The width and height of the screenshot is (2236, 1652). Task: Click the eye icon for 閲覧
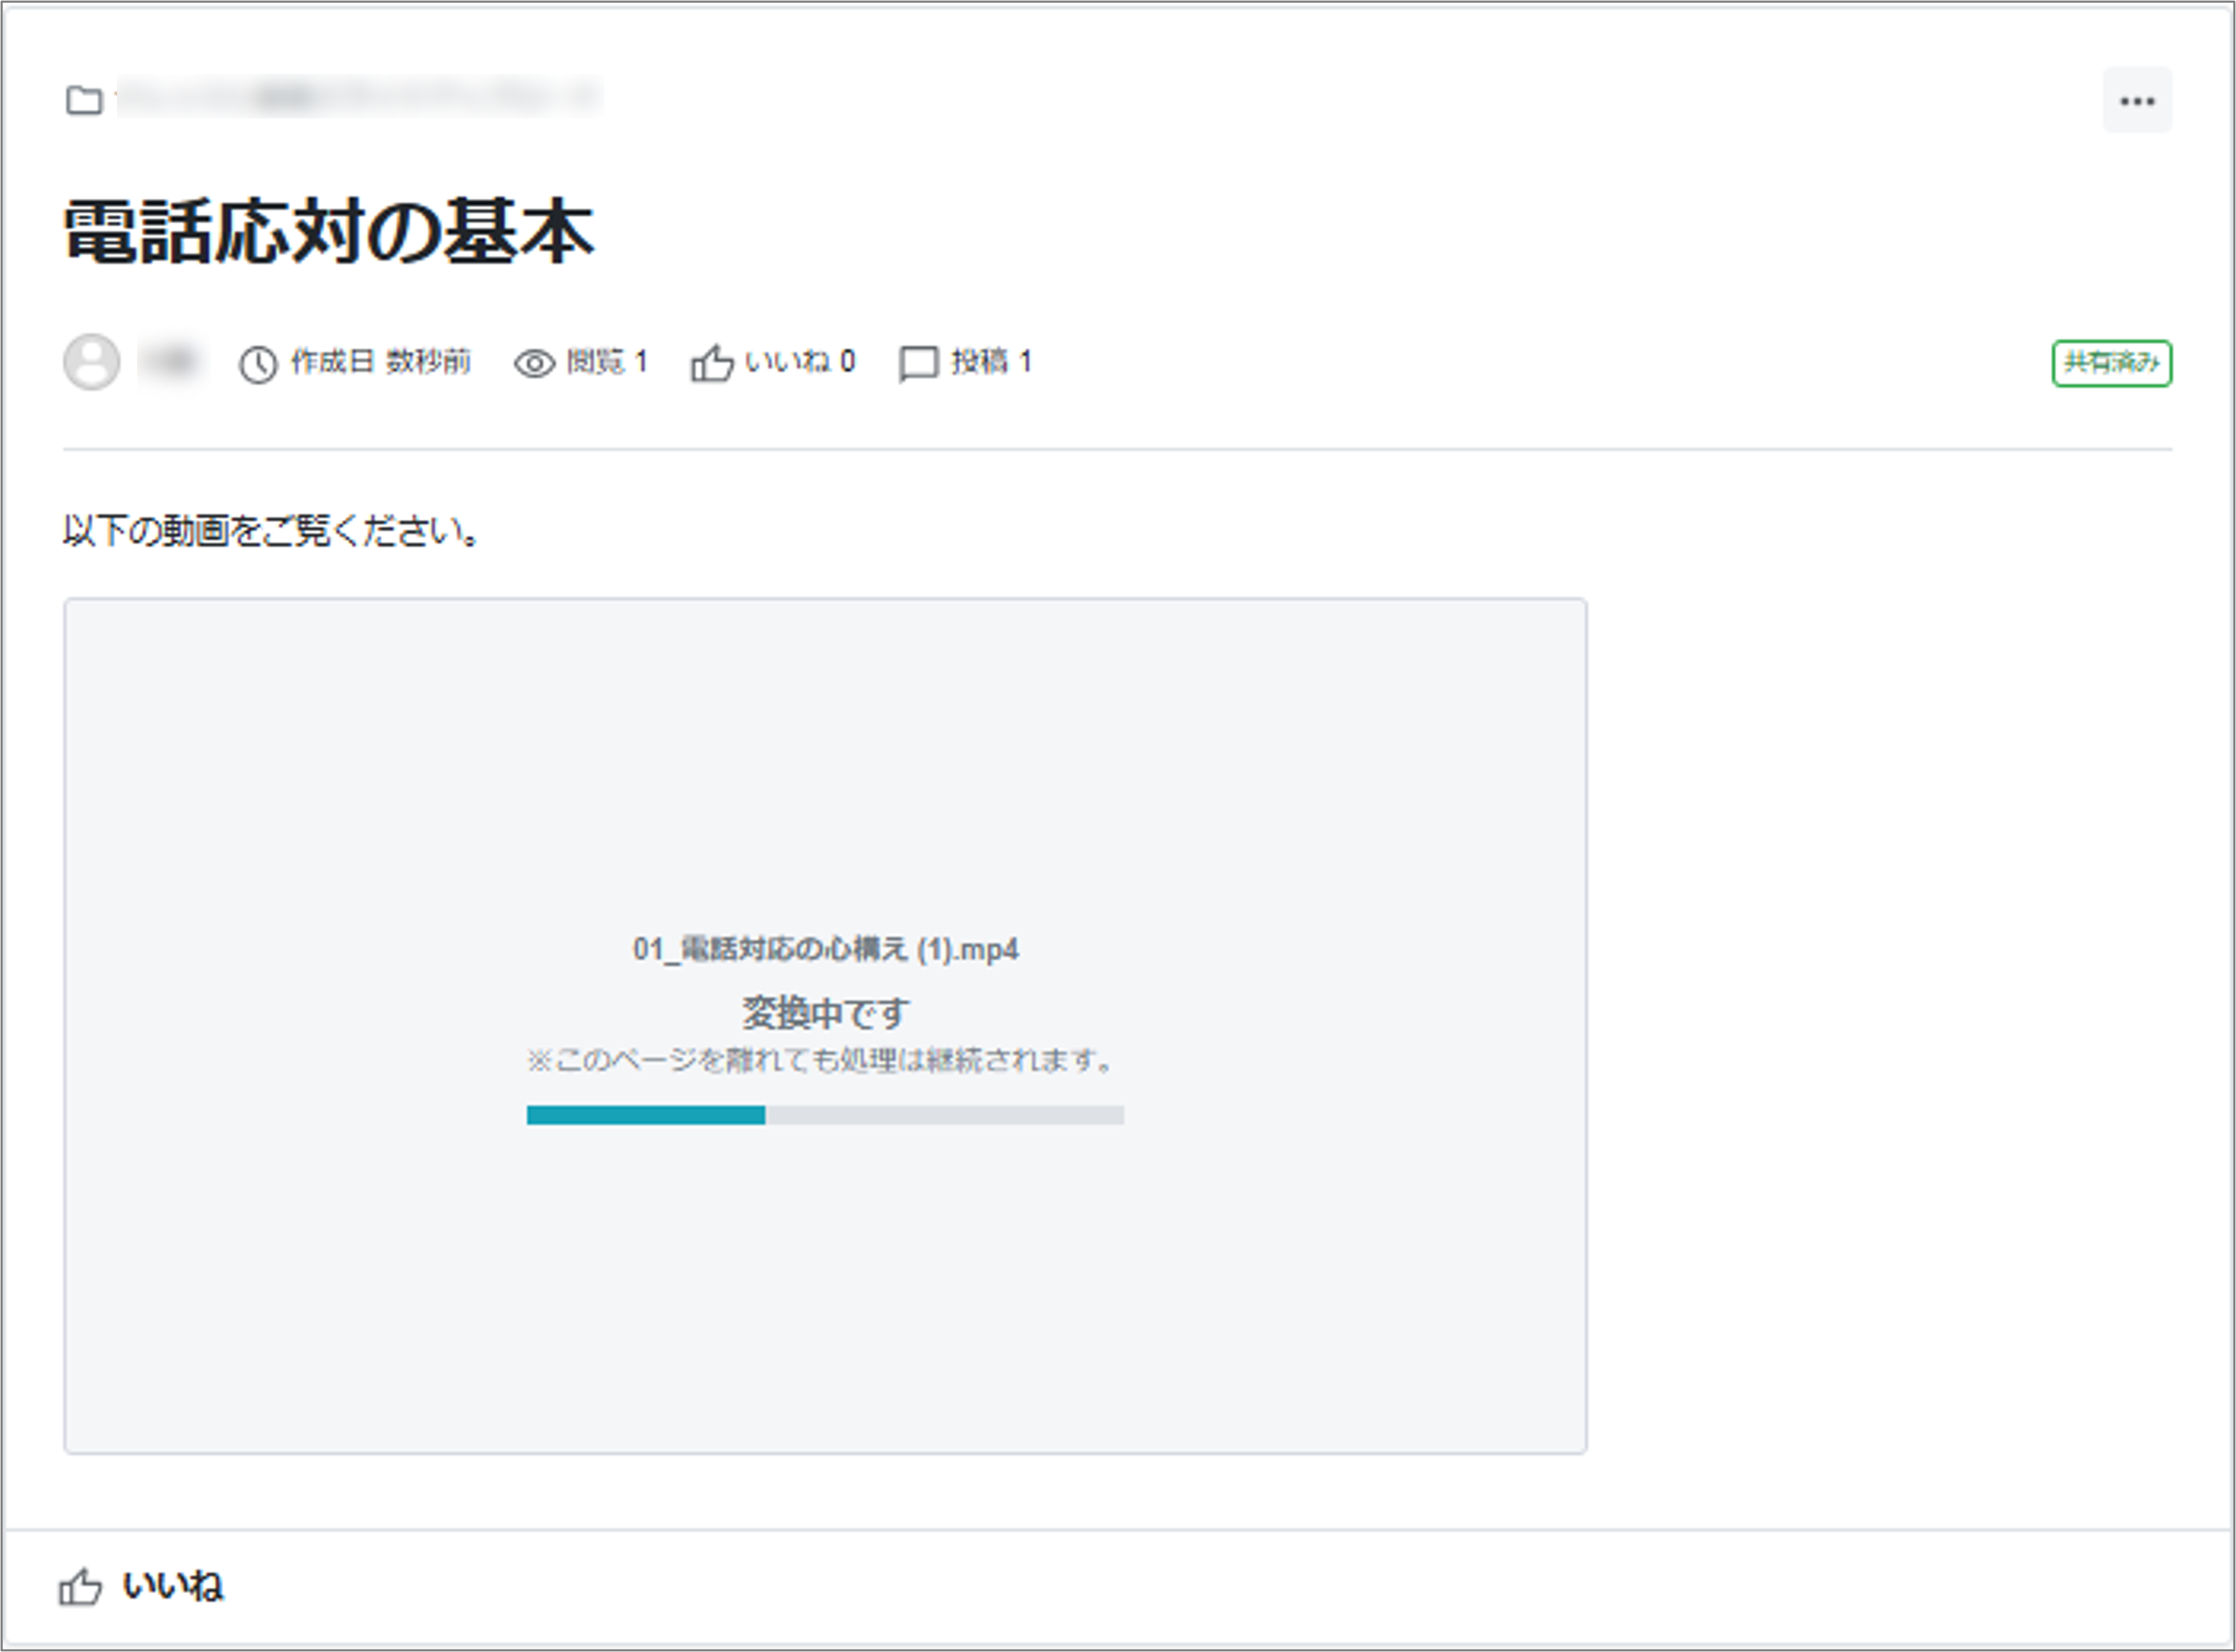(534, 364)
